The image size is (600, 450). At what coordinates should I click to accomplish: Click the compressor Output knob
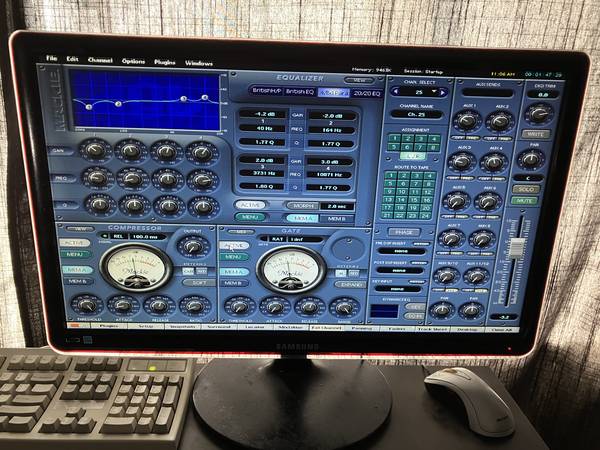pyautogui.click(x=191, y=246)
